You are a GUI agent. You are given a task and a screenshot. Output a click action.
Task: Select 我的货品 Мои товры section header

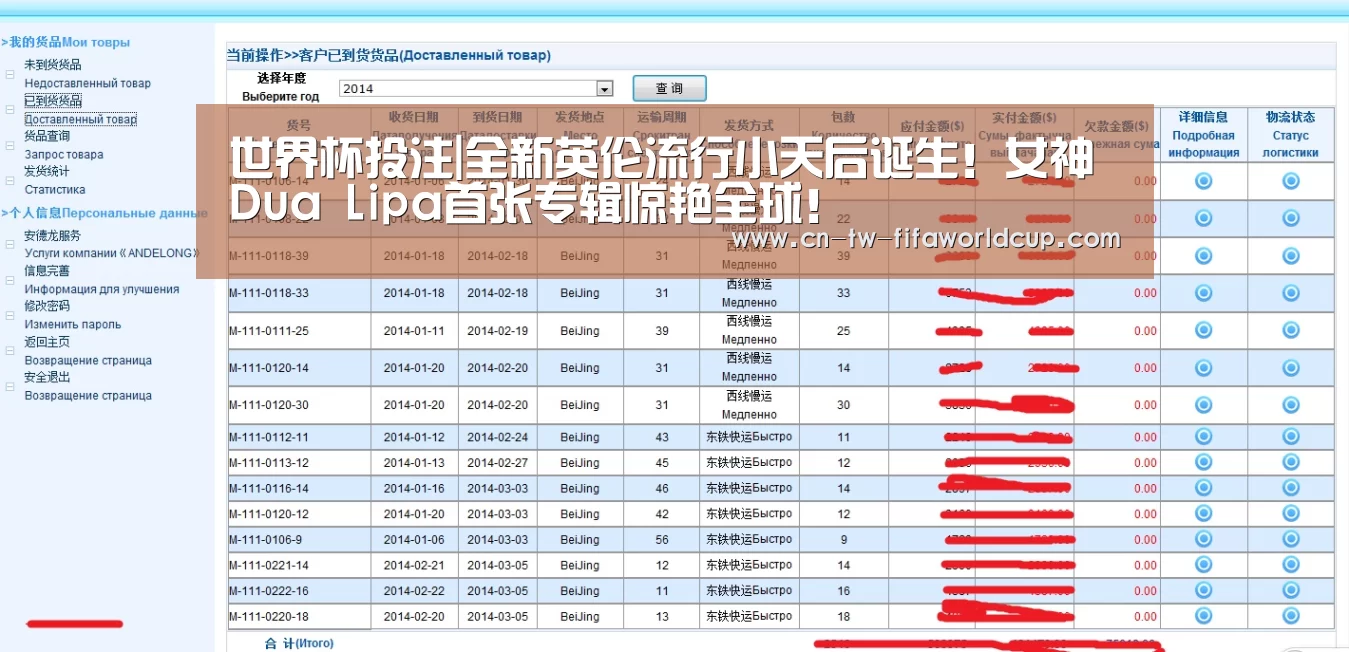[x=65, y=42]
